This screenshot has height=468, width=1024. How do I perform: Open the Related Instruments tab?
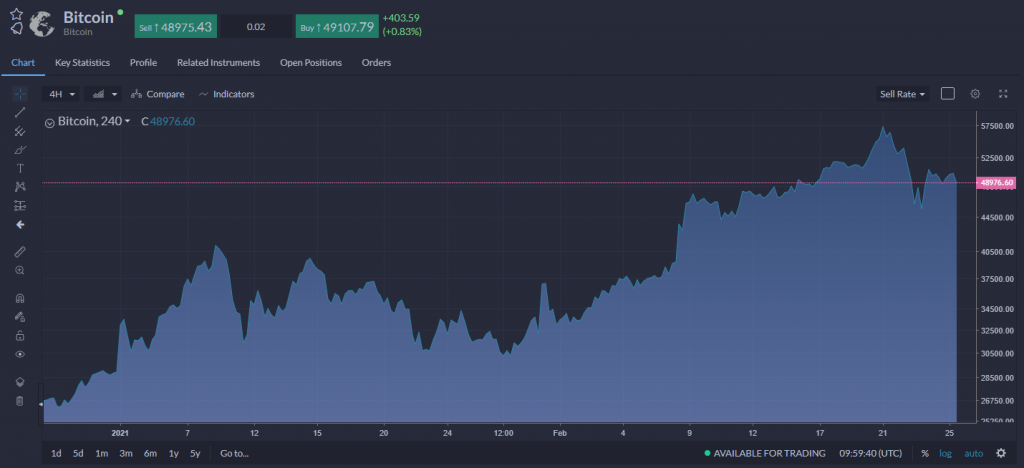pyautogui.click(x=218, y=63)
